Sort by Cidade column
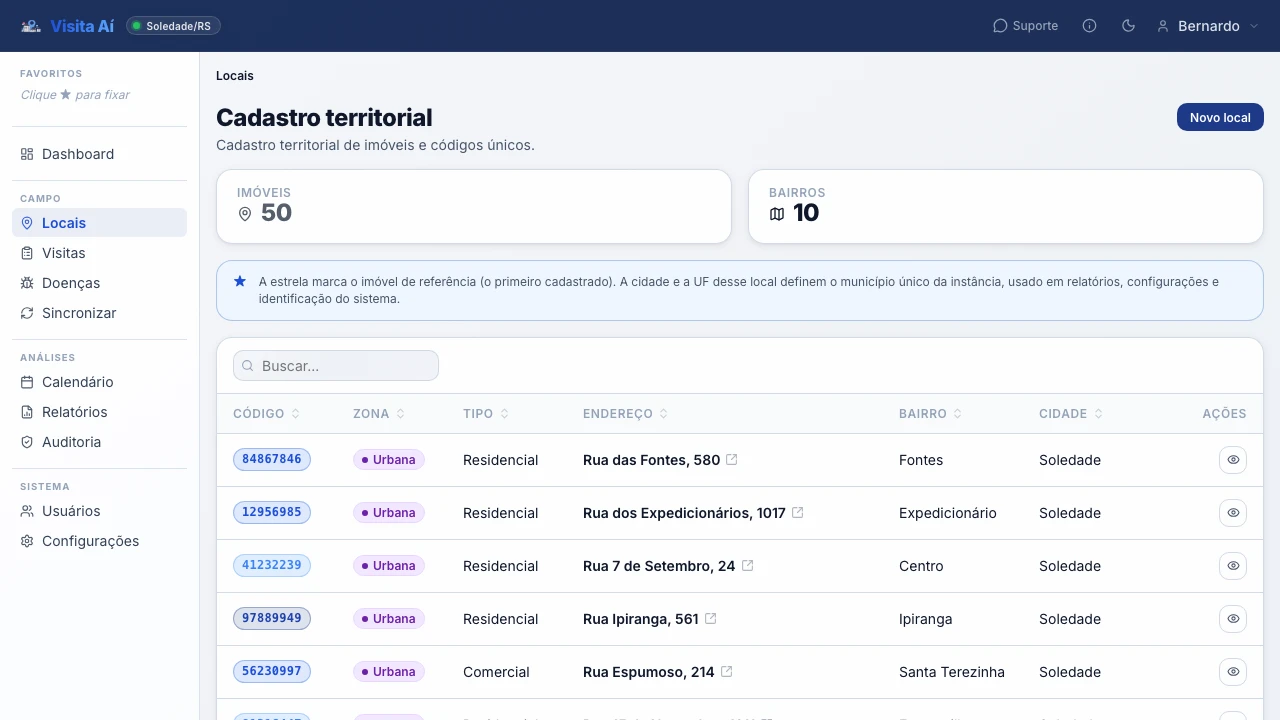The width and height of the screenshot is (1280, 720). [1071, 414]
